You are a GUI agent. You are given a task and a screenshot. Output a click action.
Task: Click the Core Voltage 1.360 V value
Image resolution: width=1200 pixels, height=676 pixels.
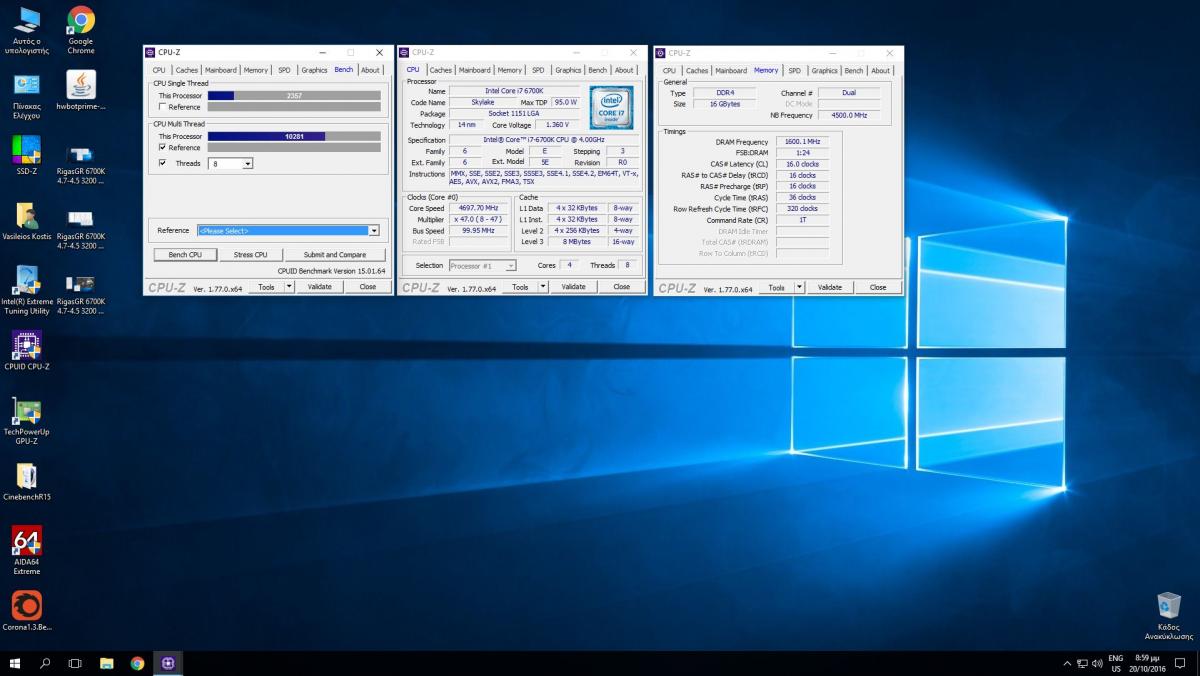(x=557, y=125)
